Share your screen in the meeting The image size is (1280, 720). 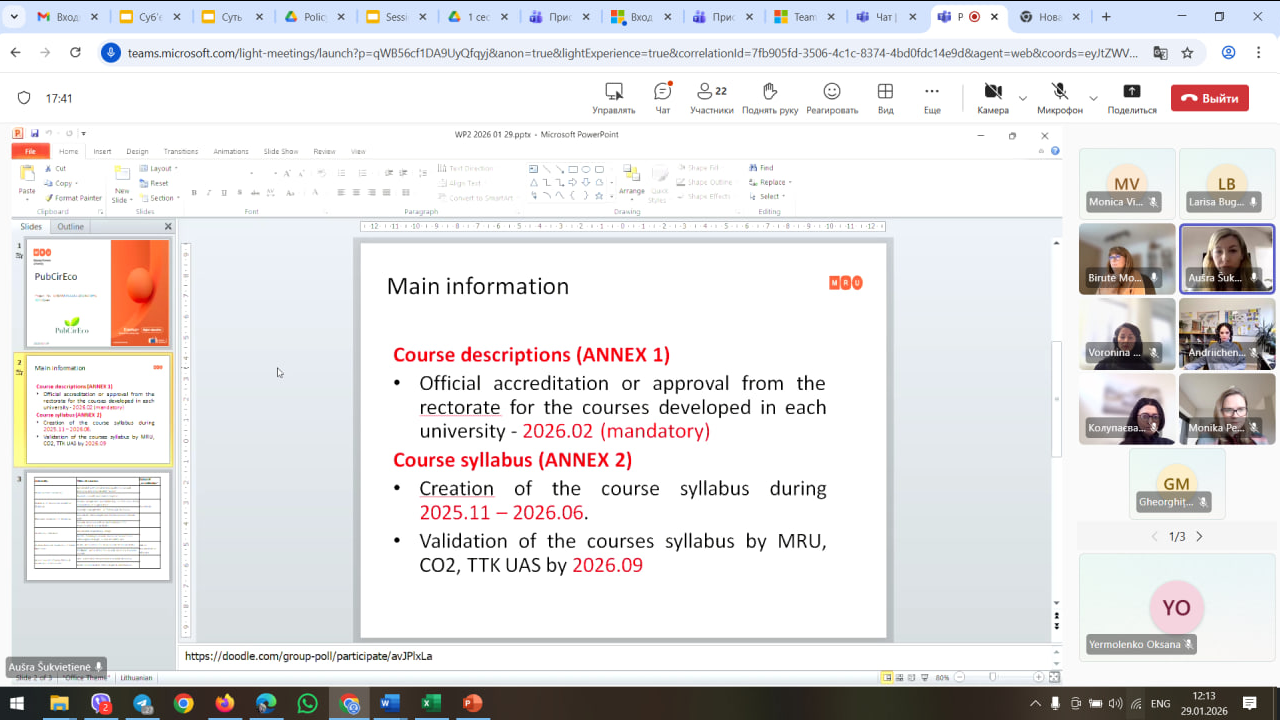pyautogui.click(x=1131, y=98)
